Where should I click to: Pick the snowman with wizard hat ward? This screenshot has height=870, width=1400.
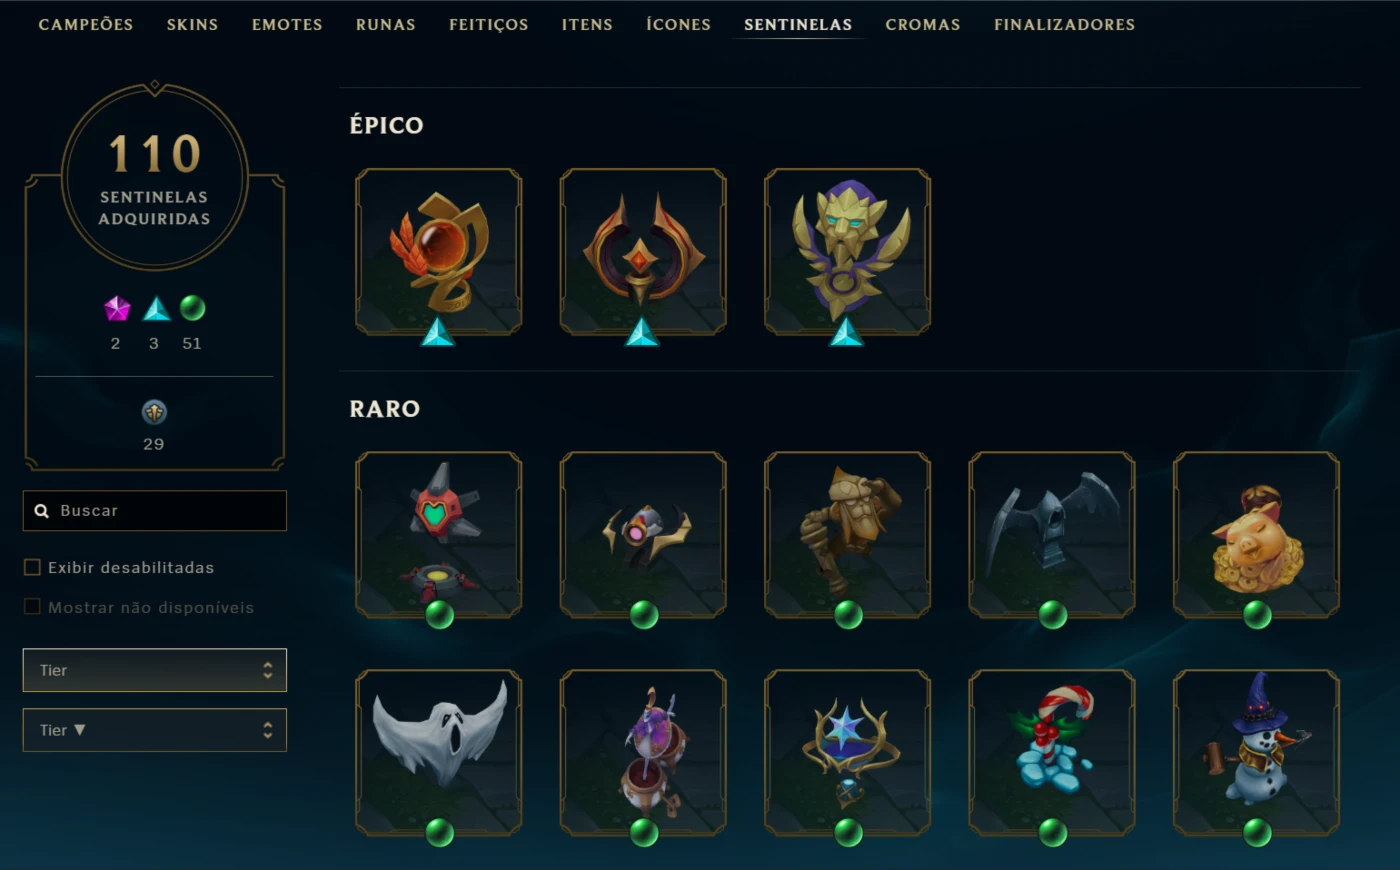point(1256,752)
